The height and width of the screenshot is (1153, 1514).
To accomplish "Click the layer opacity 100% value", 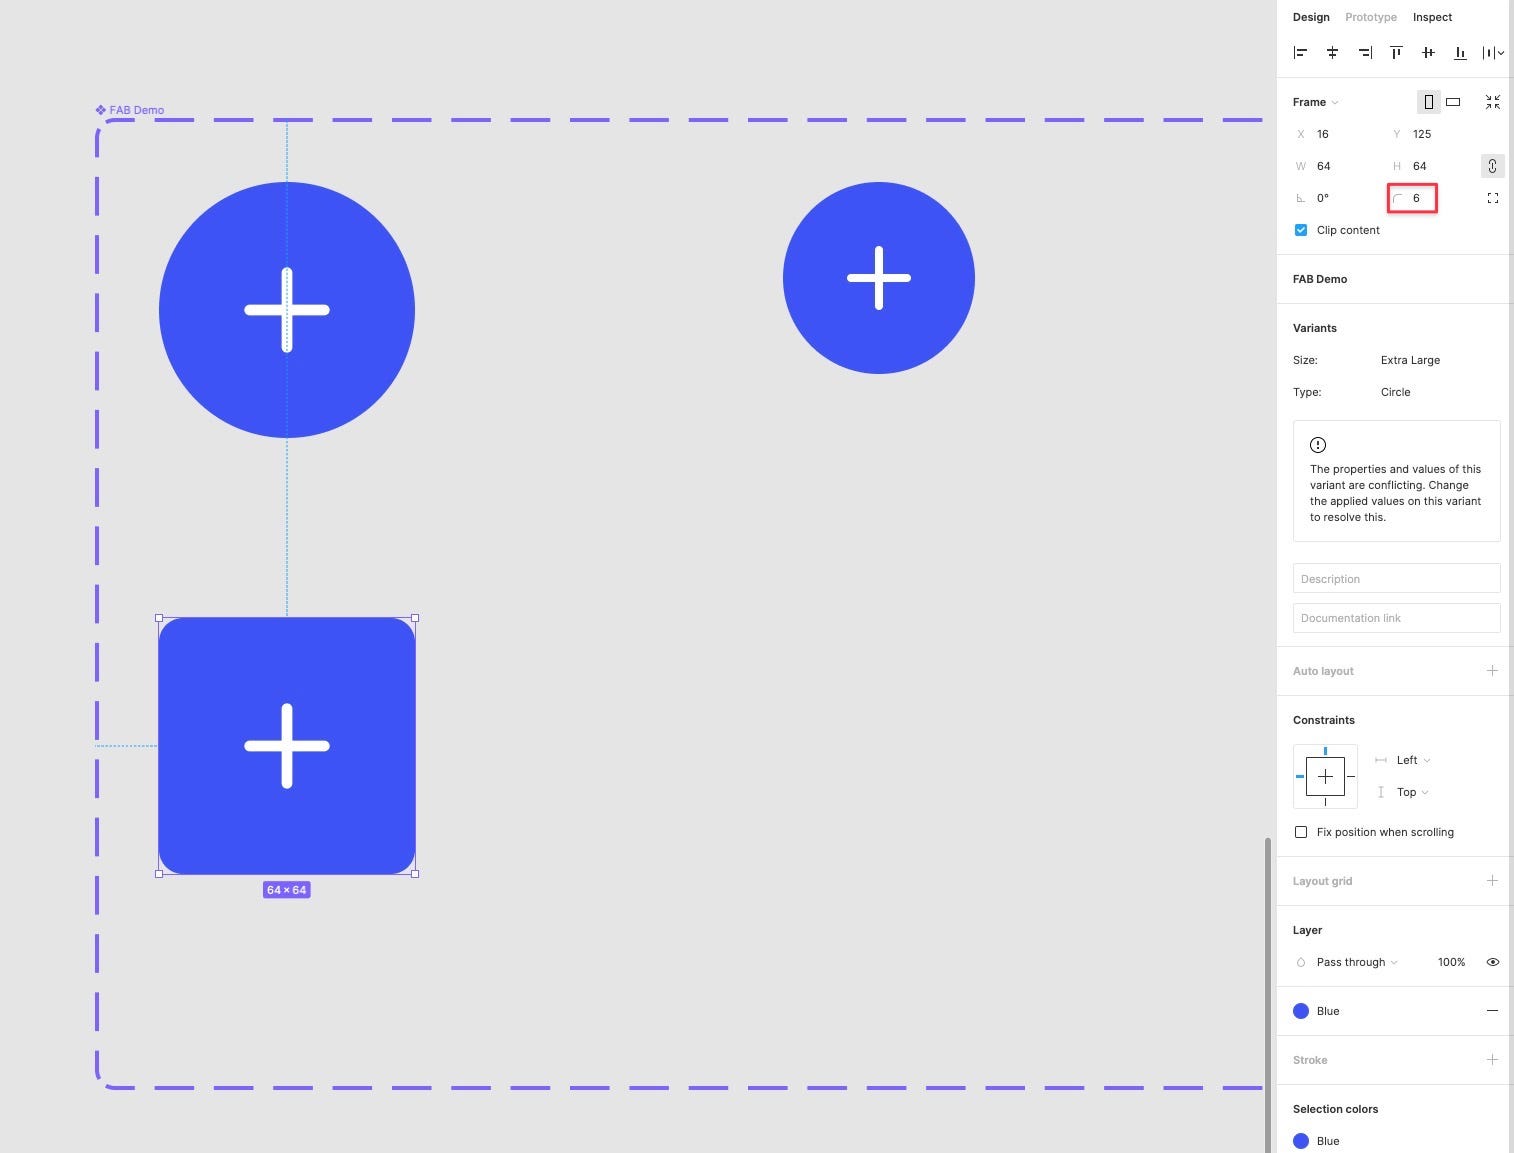I will coord(1451,962).
